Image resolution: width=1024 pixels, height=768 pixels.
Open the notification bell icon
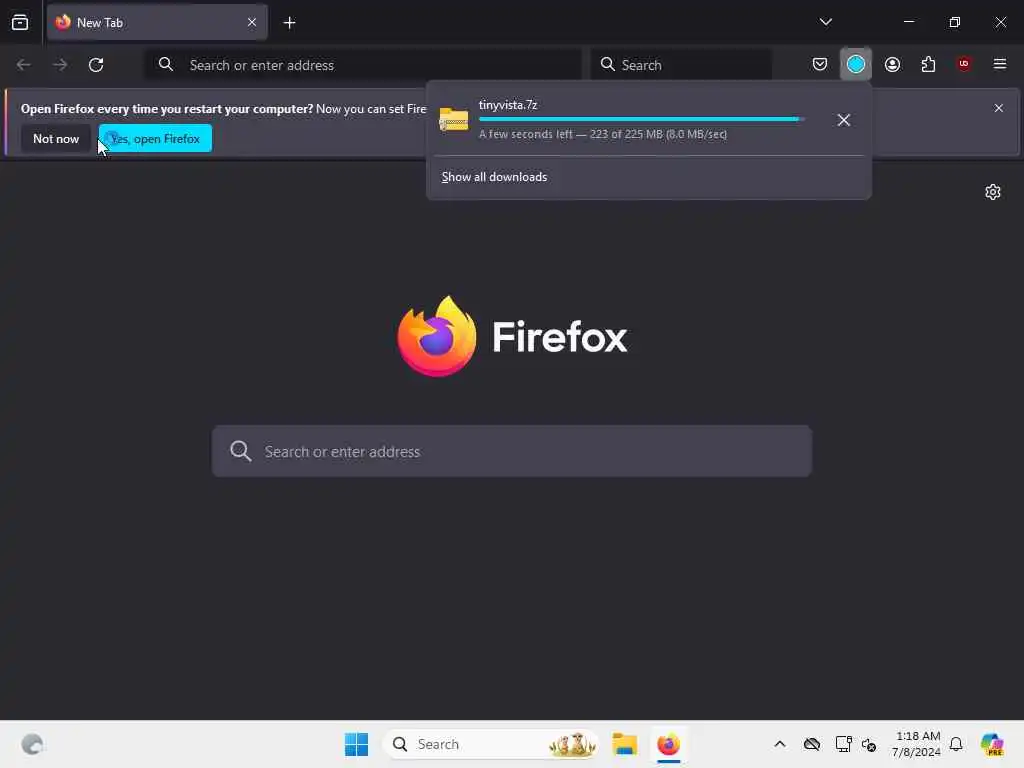pyautogui.click(x=956, y=744)
